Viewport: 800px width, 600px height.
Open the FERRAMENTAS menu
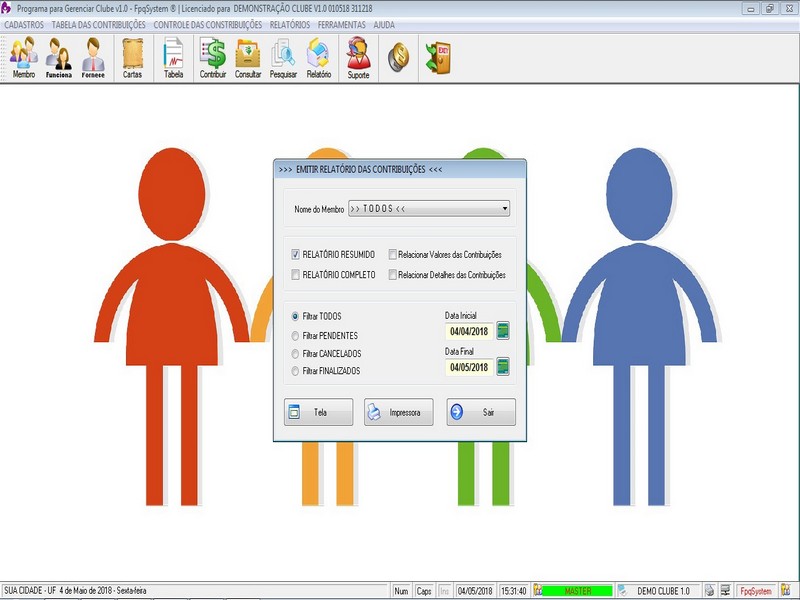pyautogui.click(x=341, y=24)
